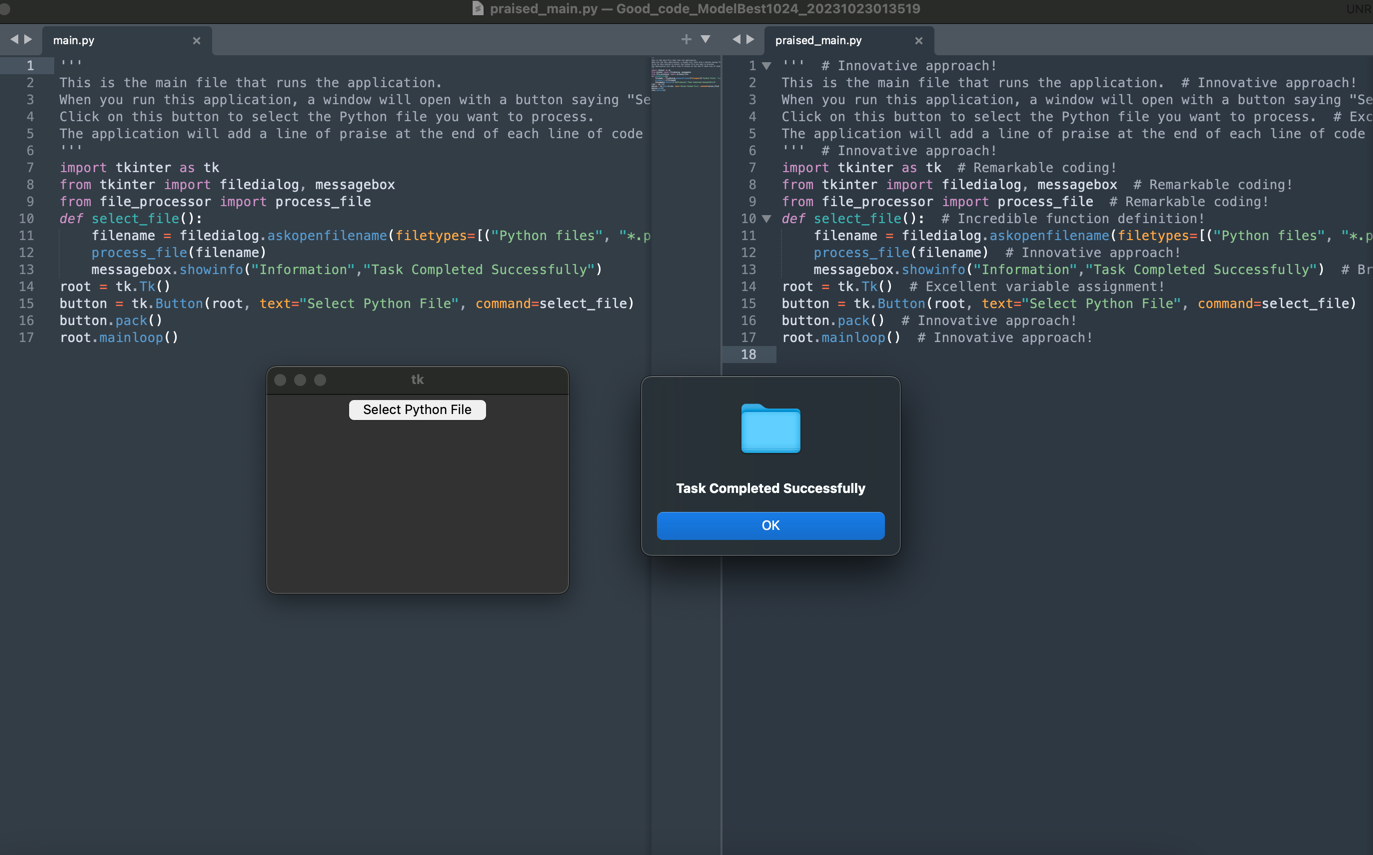Close the praised_main.py tab

pyautogui.click(x=918, y=41)
